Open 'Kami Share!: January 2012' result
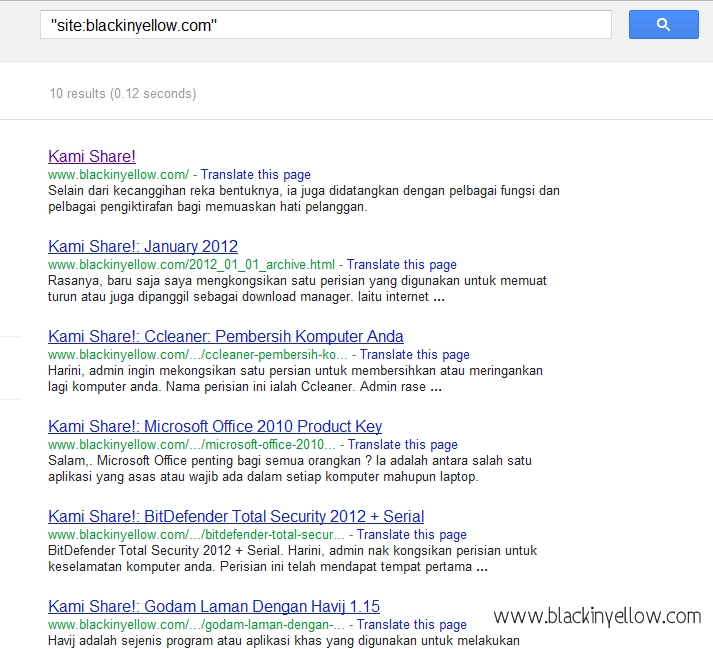713x649 pixels. pyautogui.click(x=143, y=247)
